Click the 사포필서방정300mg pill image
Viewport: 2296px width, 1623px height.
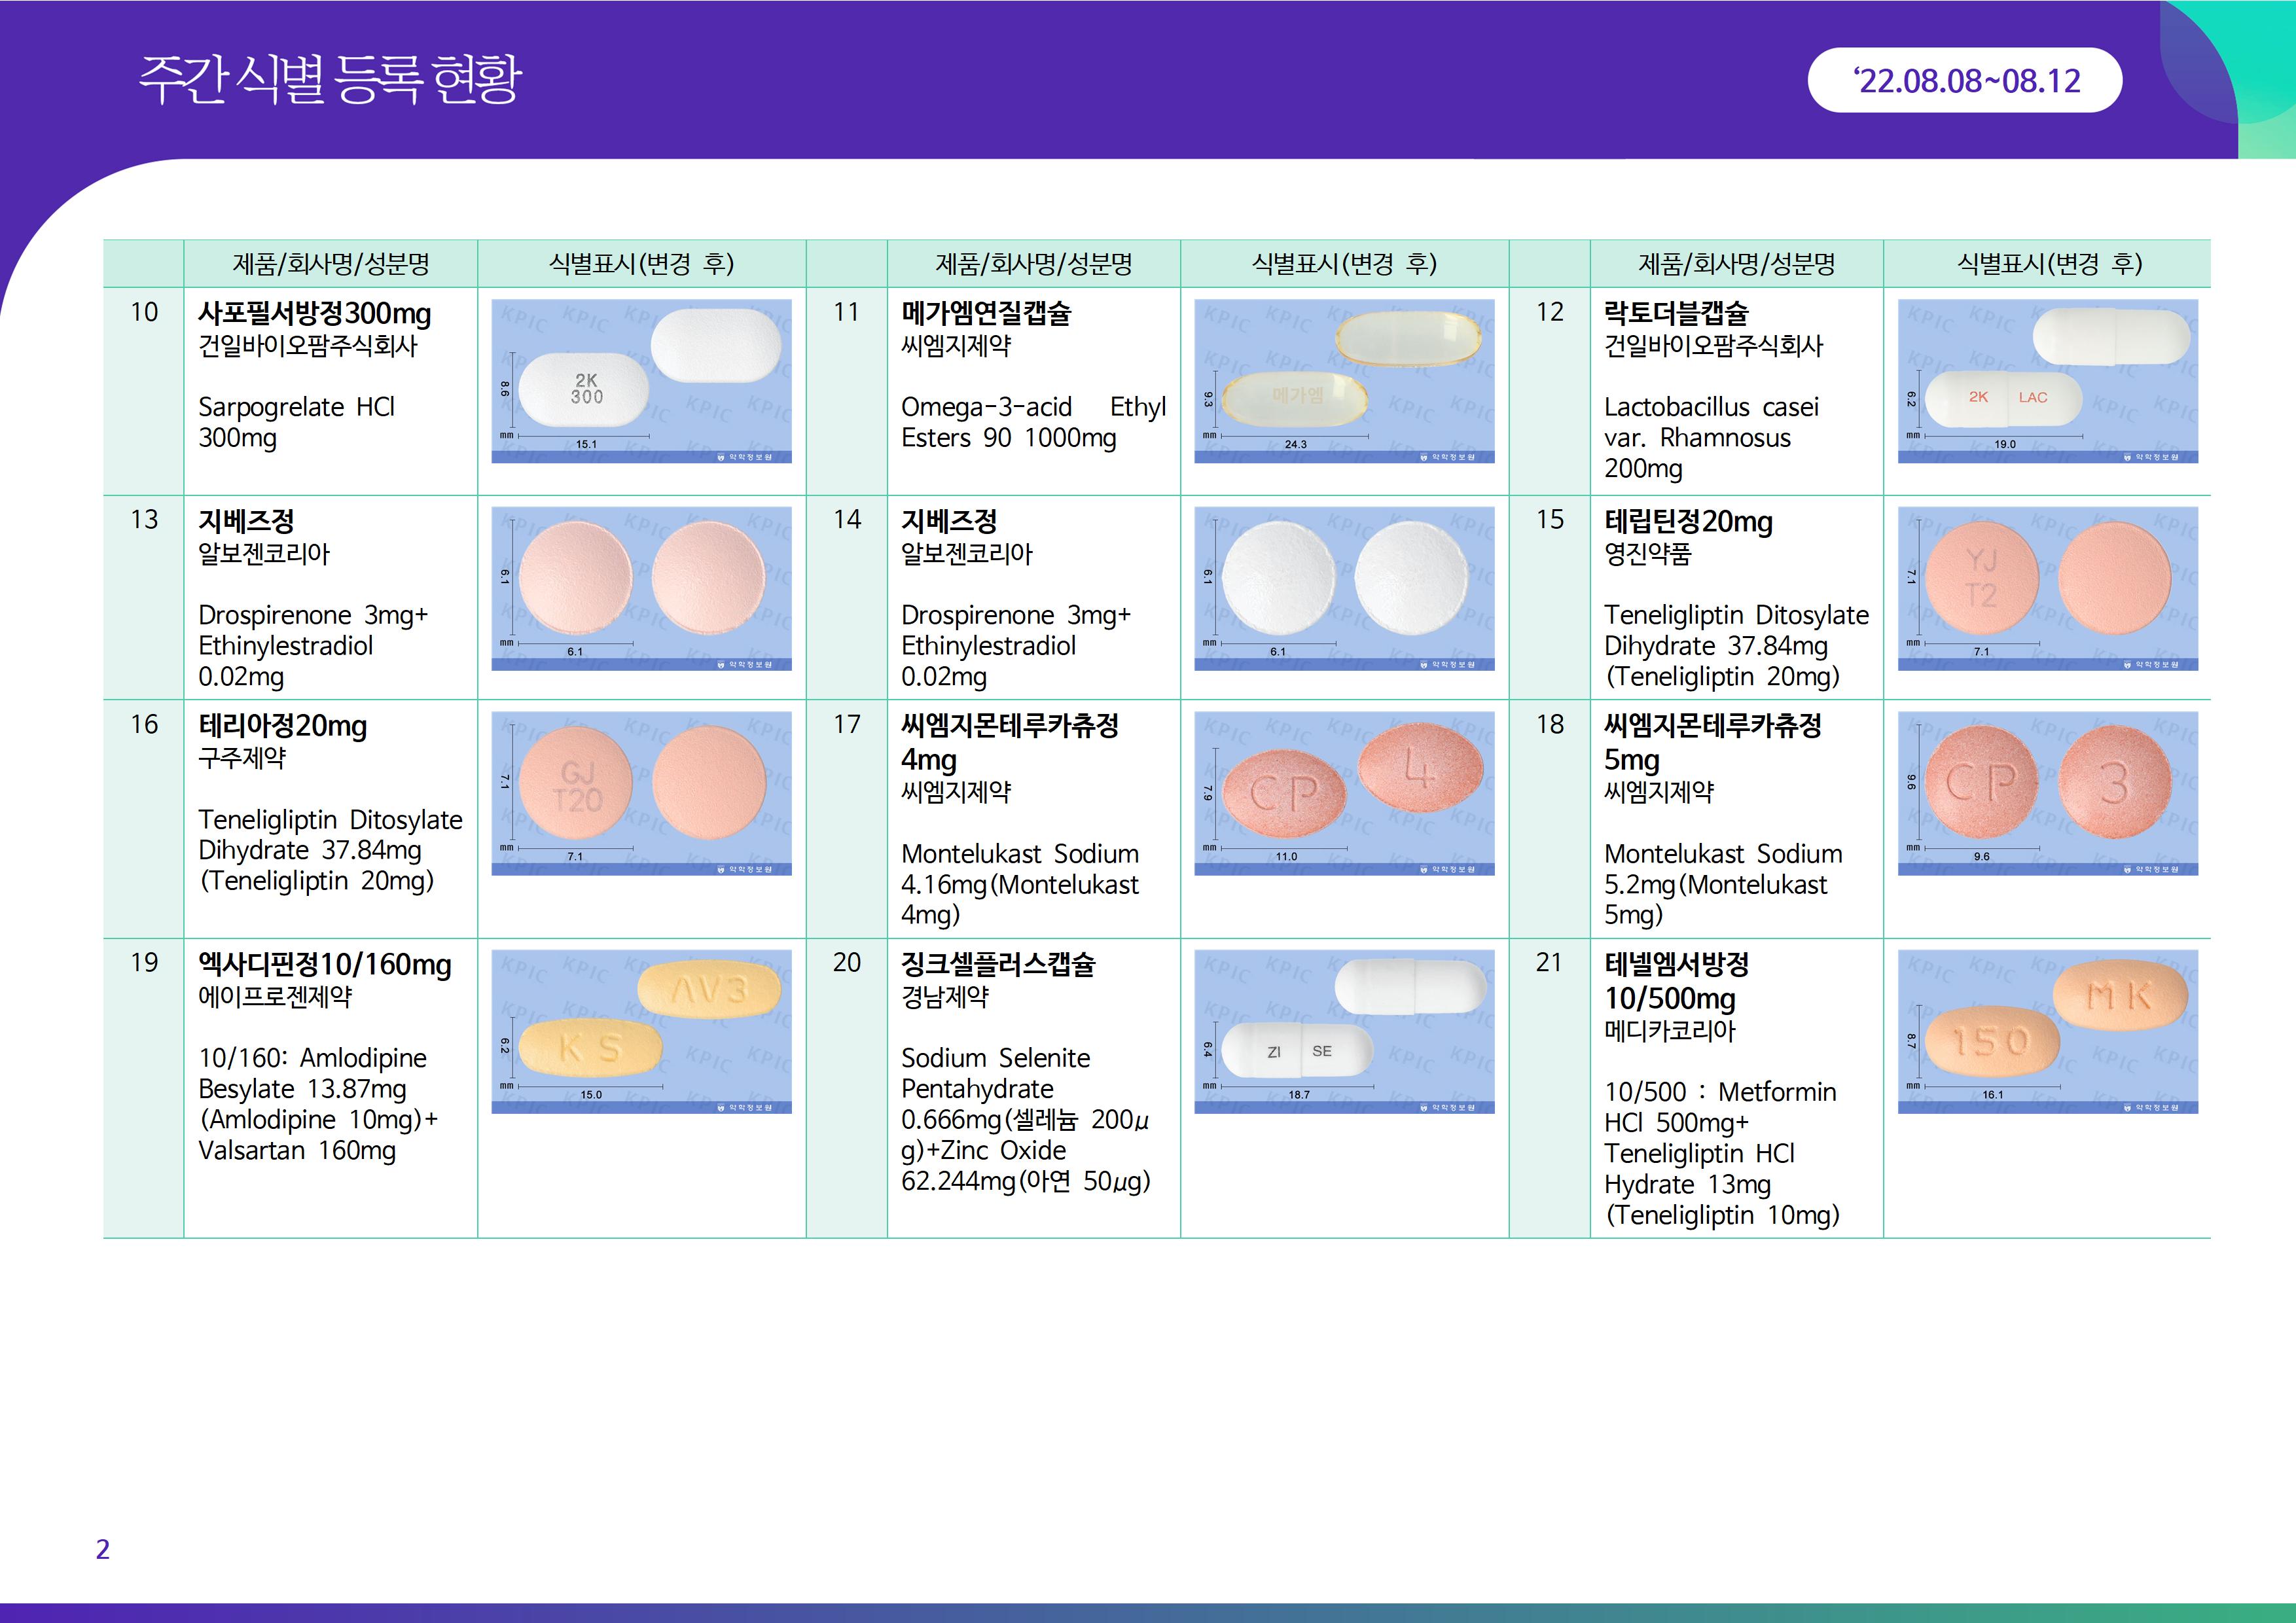(x=641, y=381)
